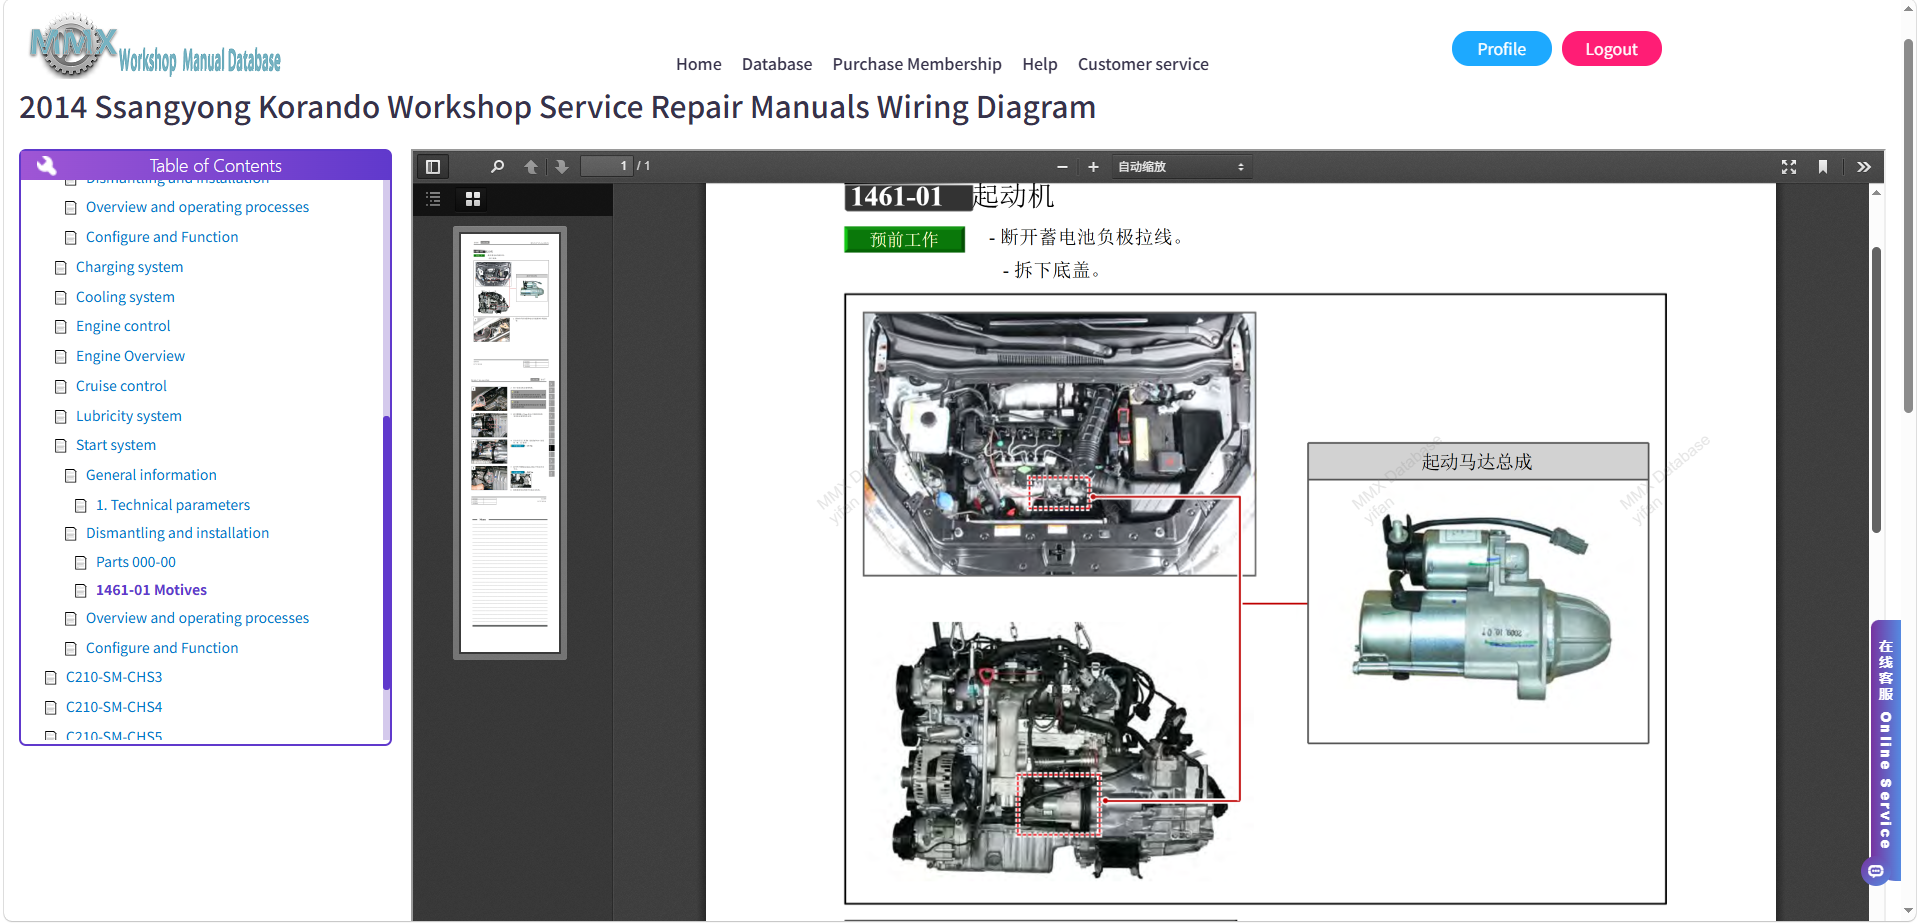Open Purchase Membership menu item
Screen dimensions: 1920x923
click(917, 64)
